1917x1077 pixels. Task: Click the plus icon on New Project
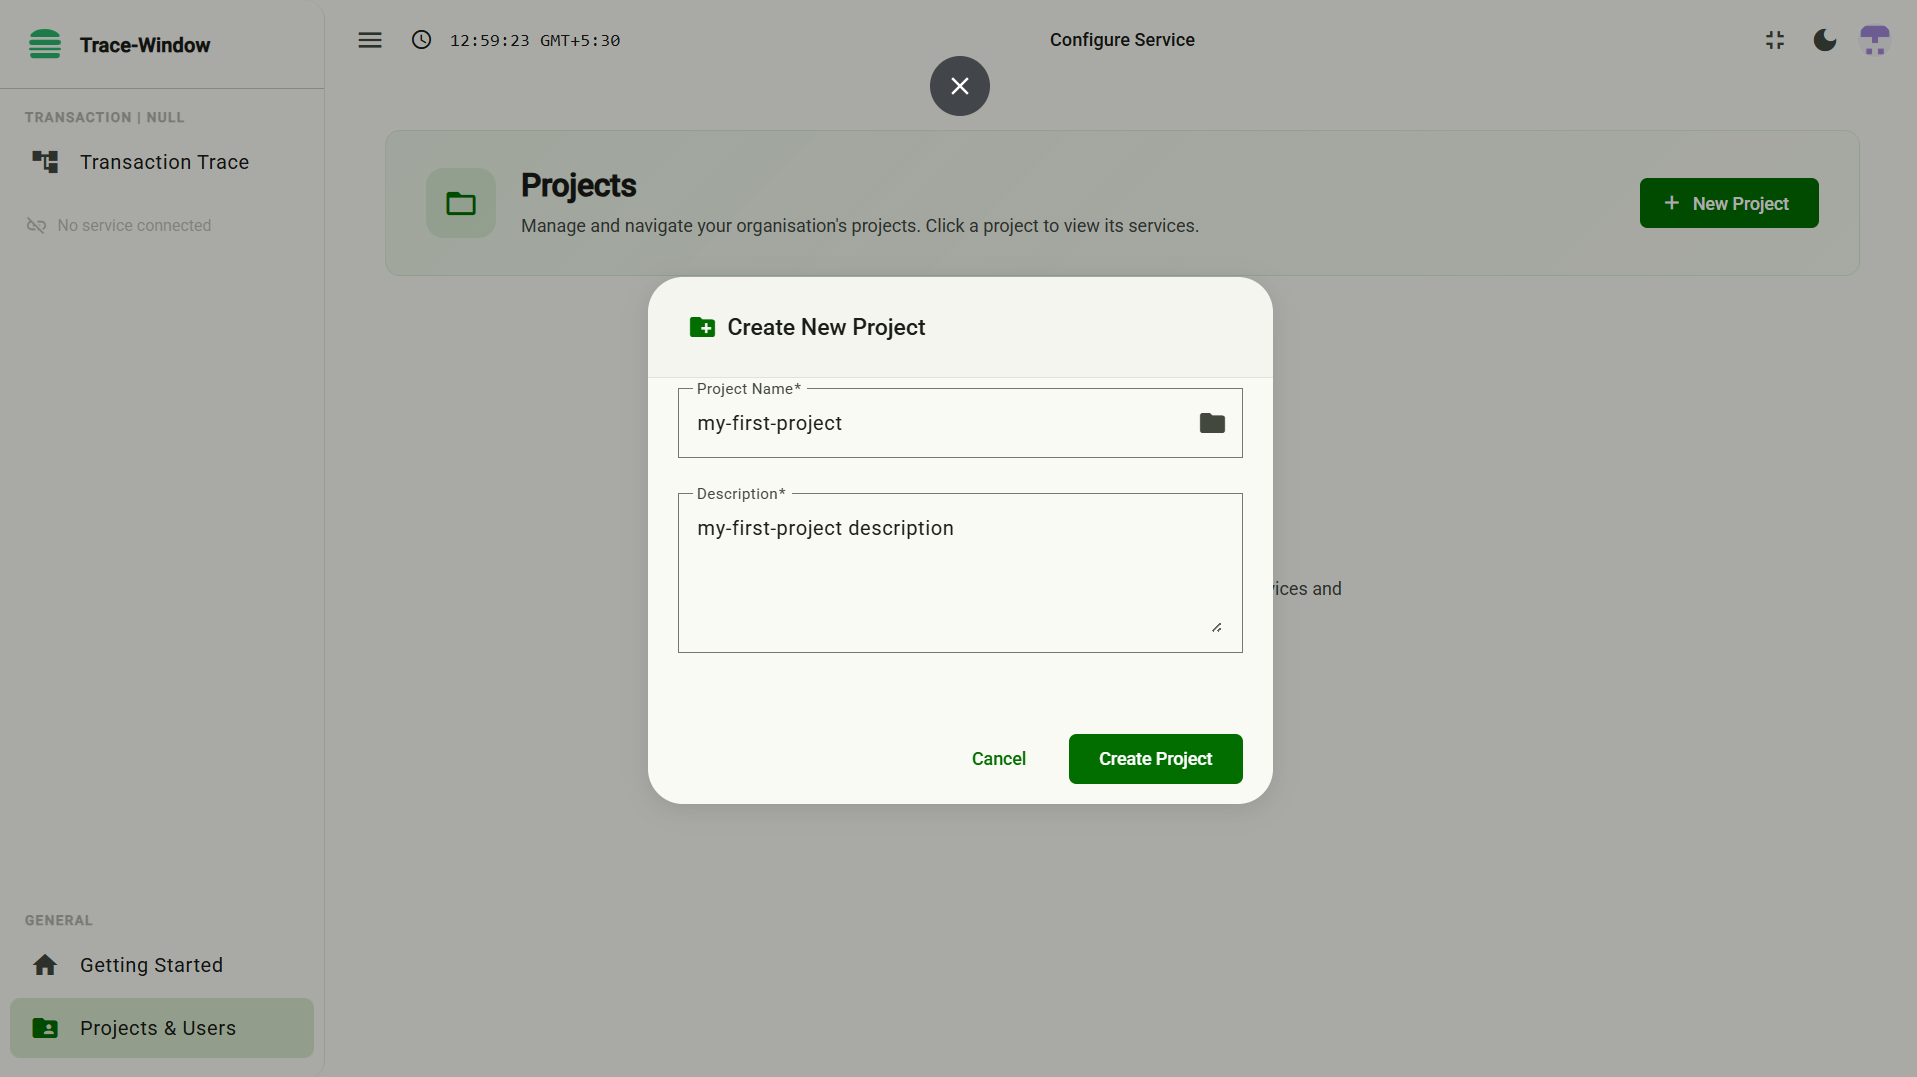(1672, 203)
